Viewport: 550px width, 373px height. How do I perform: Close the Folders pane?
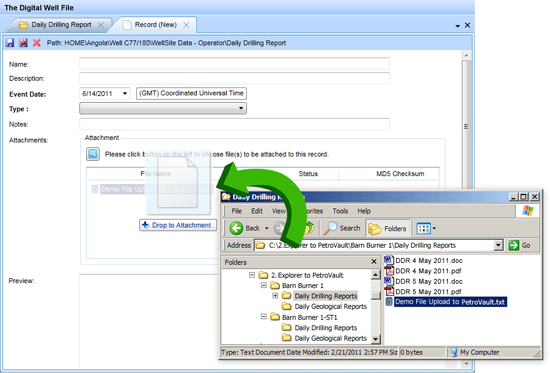(374, 262)
